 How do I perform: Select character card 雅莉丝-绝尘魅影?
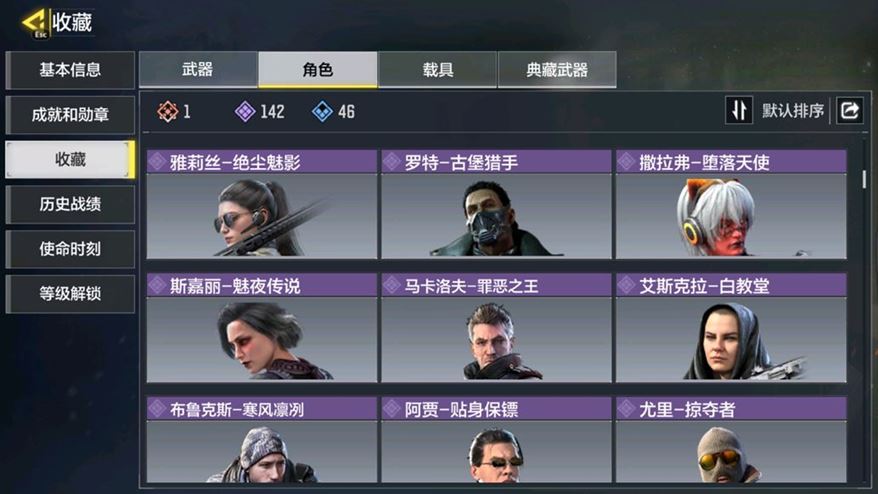pyautogui.click(x=261, y=204)
